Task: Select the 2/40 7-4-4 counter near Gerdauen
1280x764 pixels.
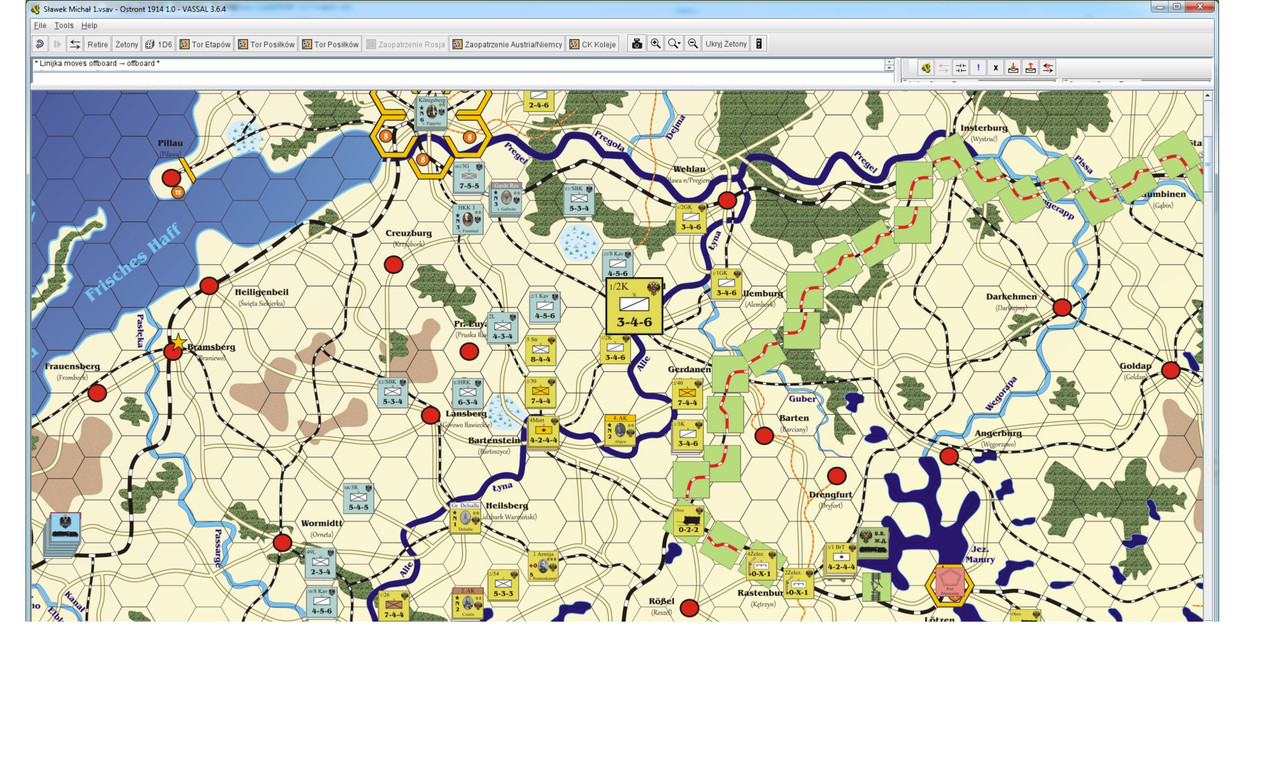Action: click(688, 393)
